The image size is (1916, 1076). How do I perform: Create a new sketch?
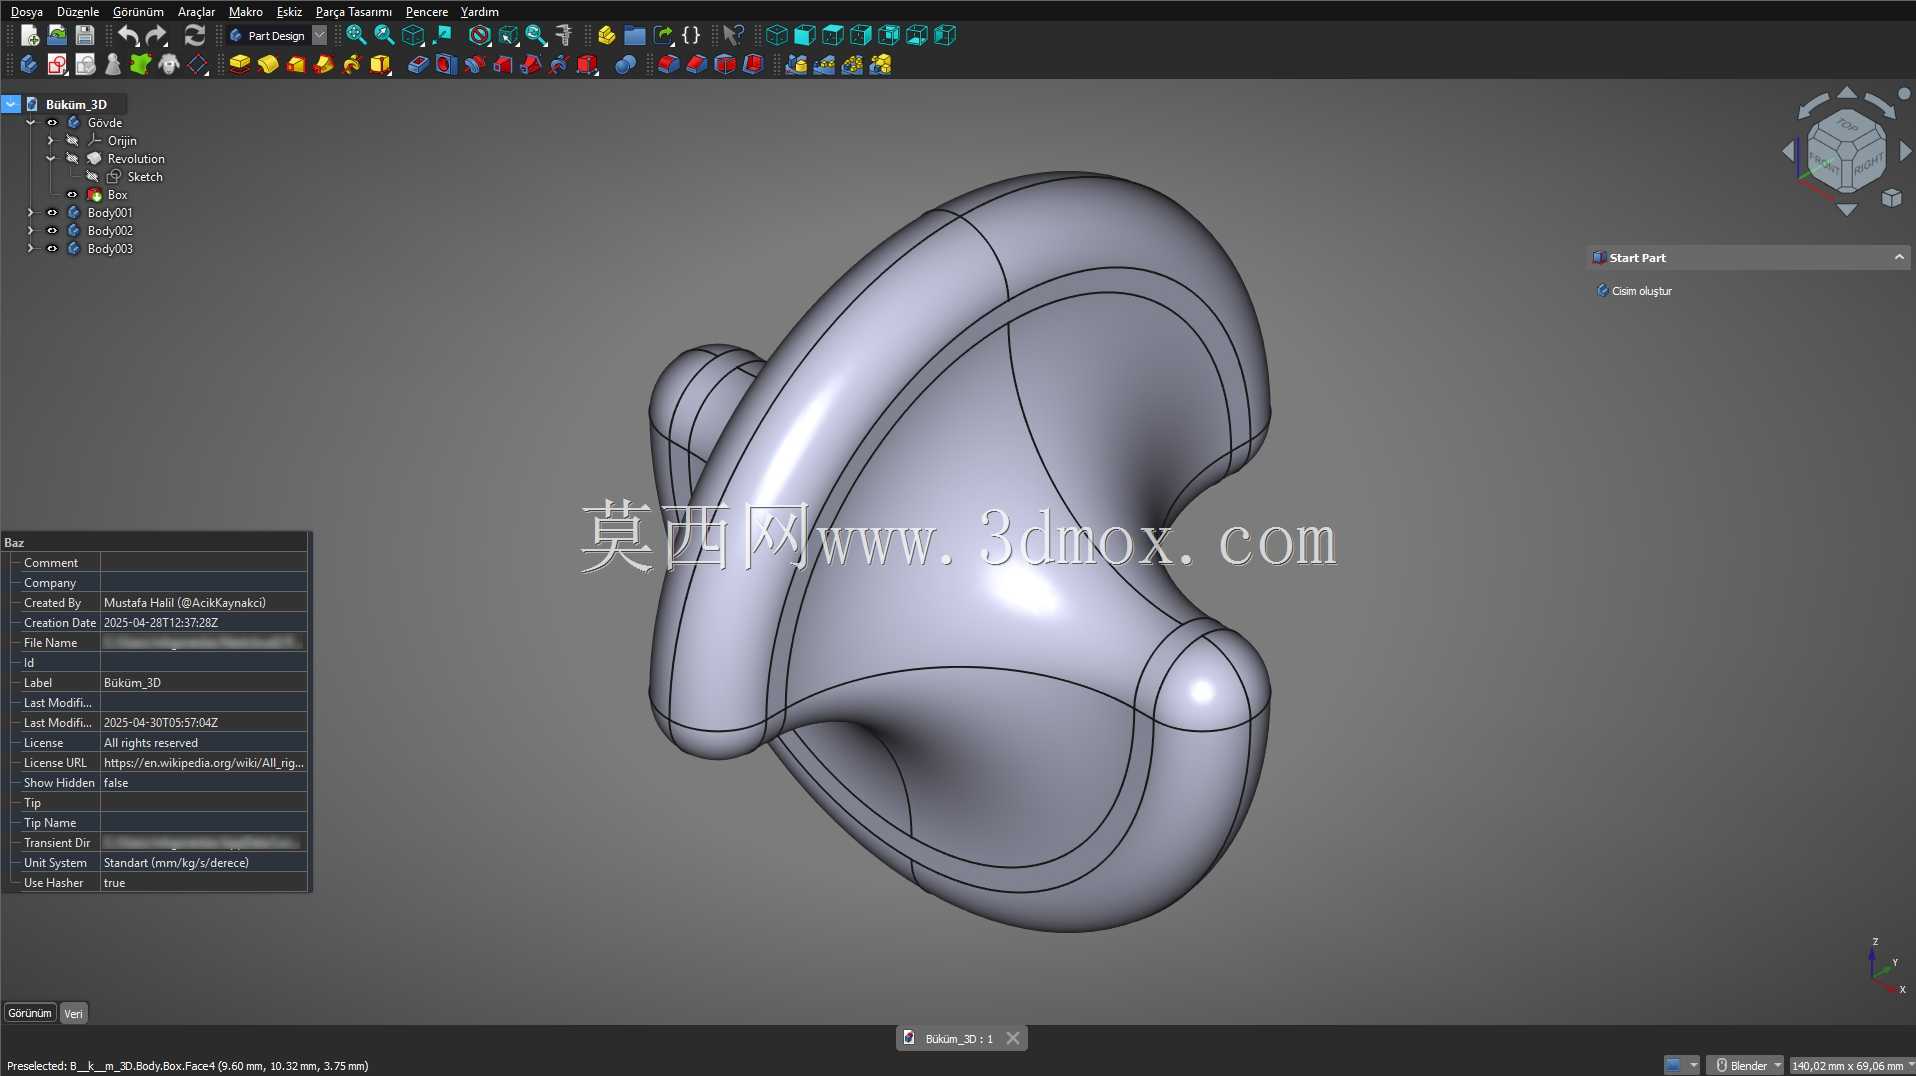[x=57, y=65]
